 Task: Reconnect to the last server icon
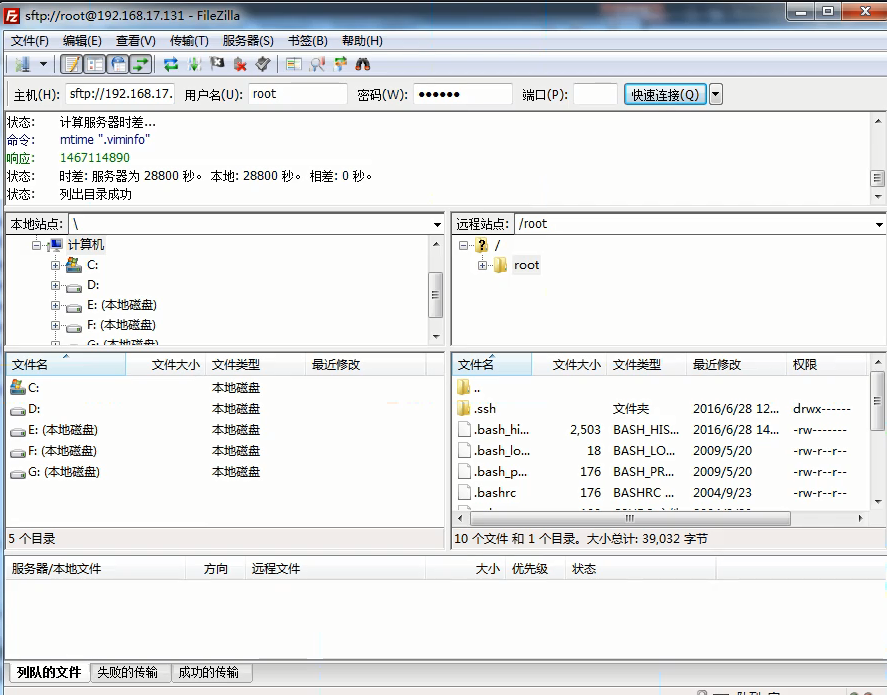tap(263, 64)
